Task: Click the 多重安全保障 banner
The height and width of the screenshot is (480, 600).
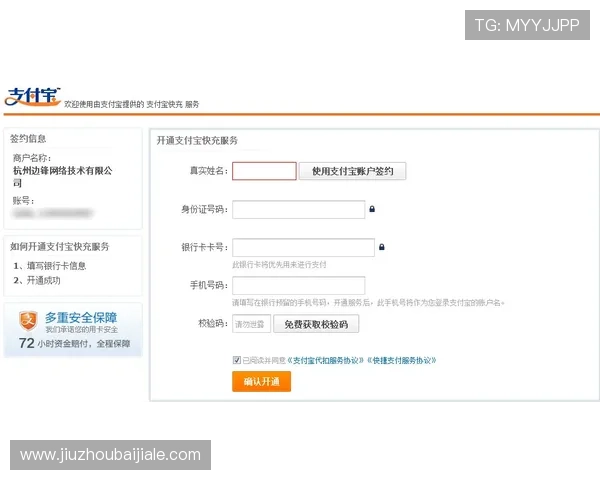Action: tap(73, 330)
